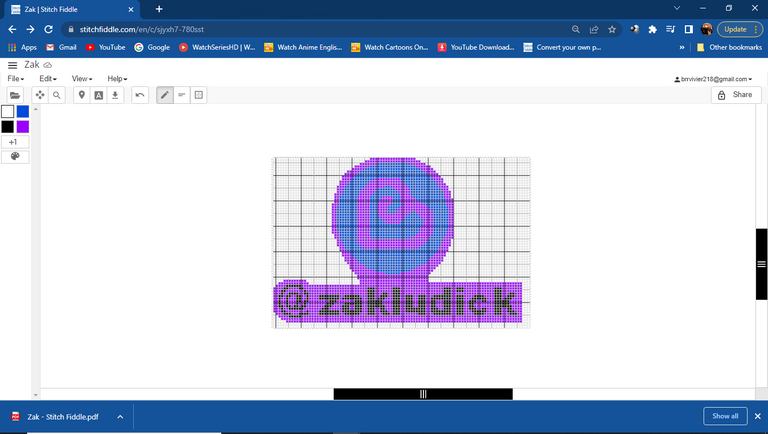Click the download arrow toolbar icon
This screenshot has height=434, width=768.
pyautogui.click(x=115, y=95)
